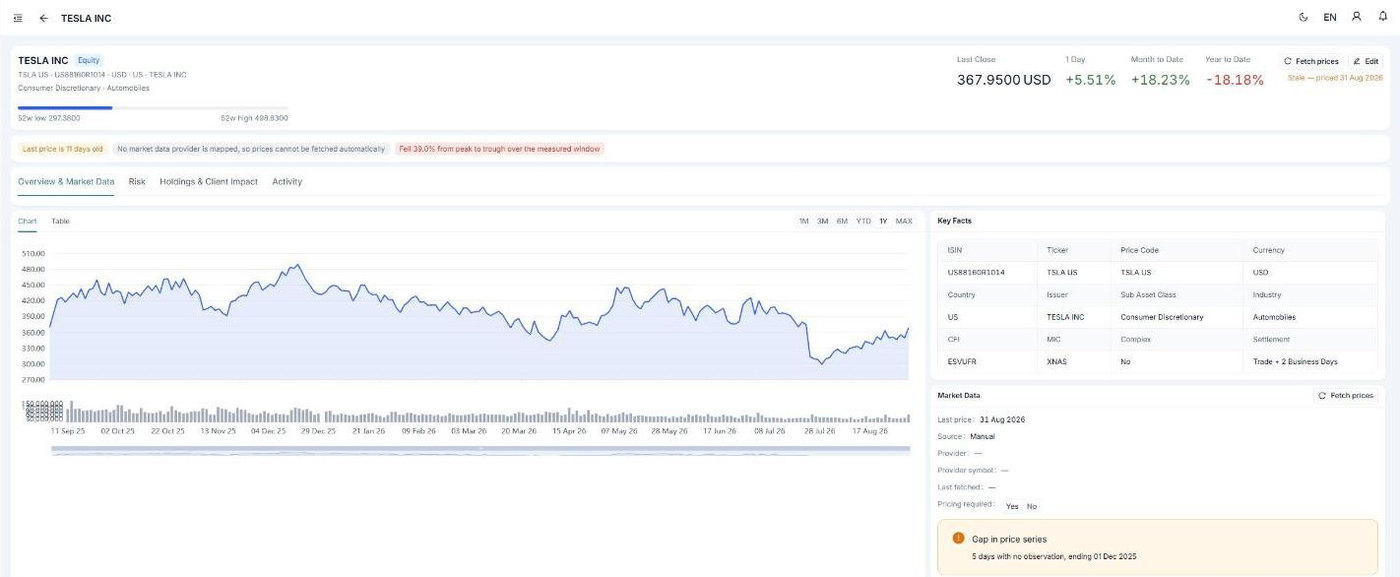Screen dimensions: 1400x577
Task: Switch to the Activity tab
Action: pos(287,182)
